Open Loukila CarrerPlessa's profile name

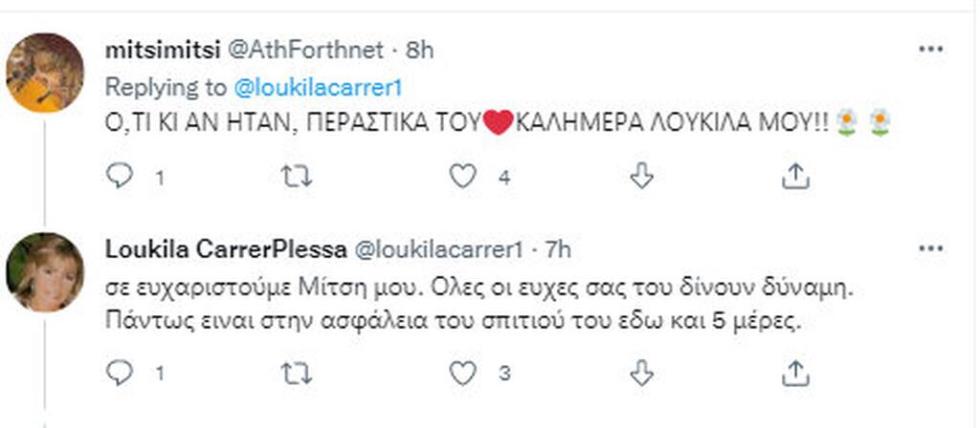click(x=226, y=250)
